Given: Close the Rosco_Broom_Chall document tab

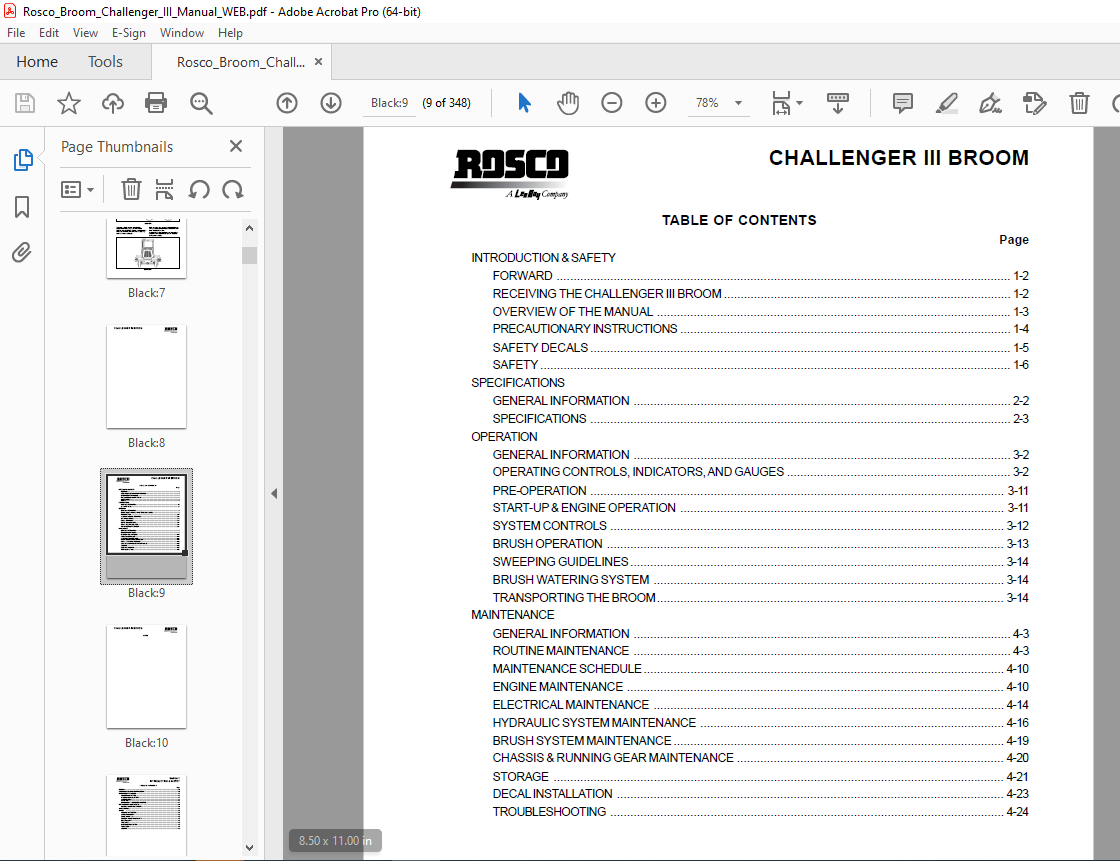Looking at the screenshot, I should (x=319, y=61).
